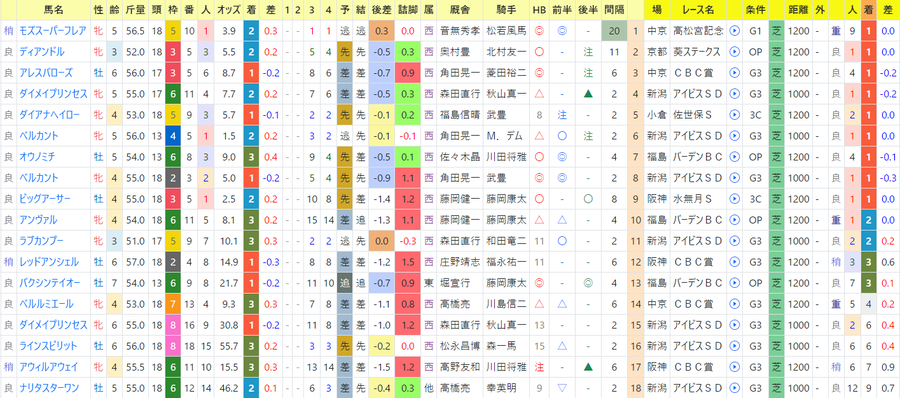Play video for row 4 アイビスSD
Screen dimensions: 900x398
click(734, 94)
